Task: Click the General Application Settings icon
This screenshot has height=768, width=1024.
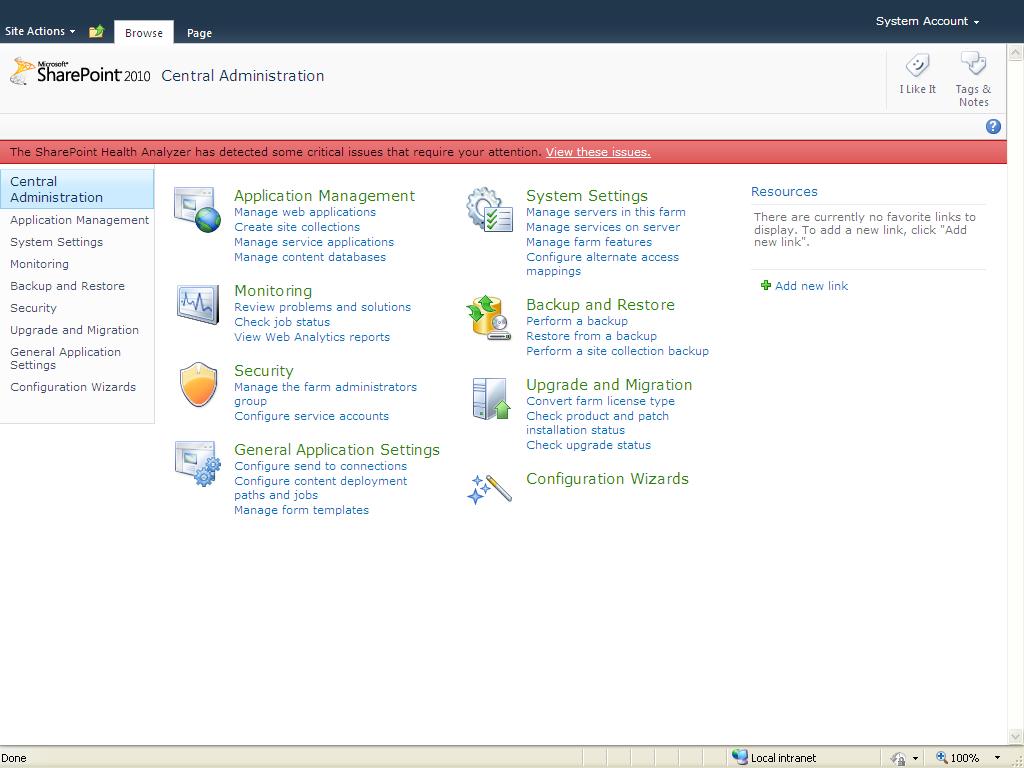Action: click(198, 463)
